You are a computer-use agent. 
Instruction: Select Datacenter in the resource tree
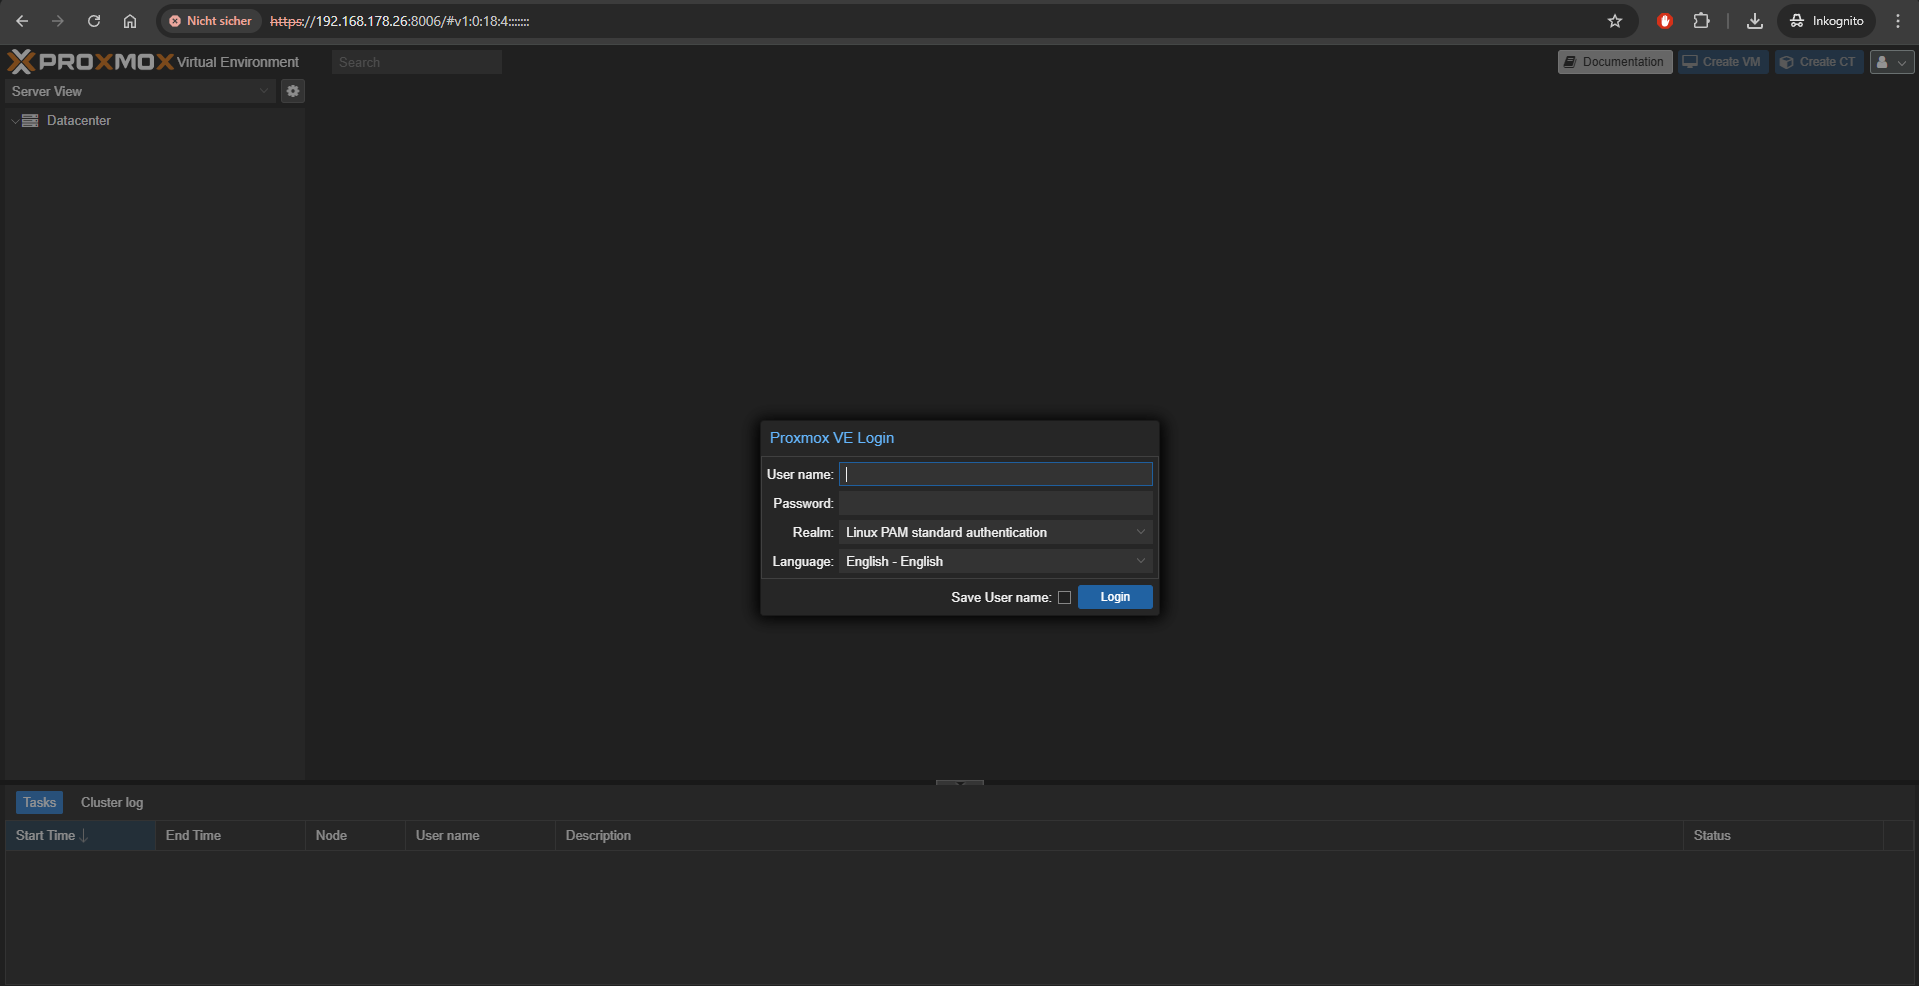point(79,121)
